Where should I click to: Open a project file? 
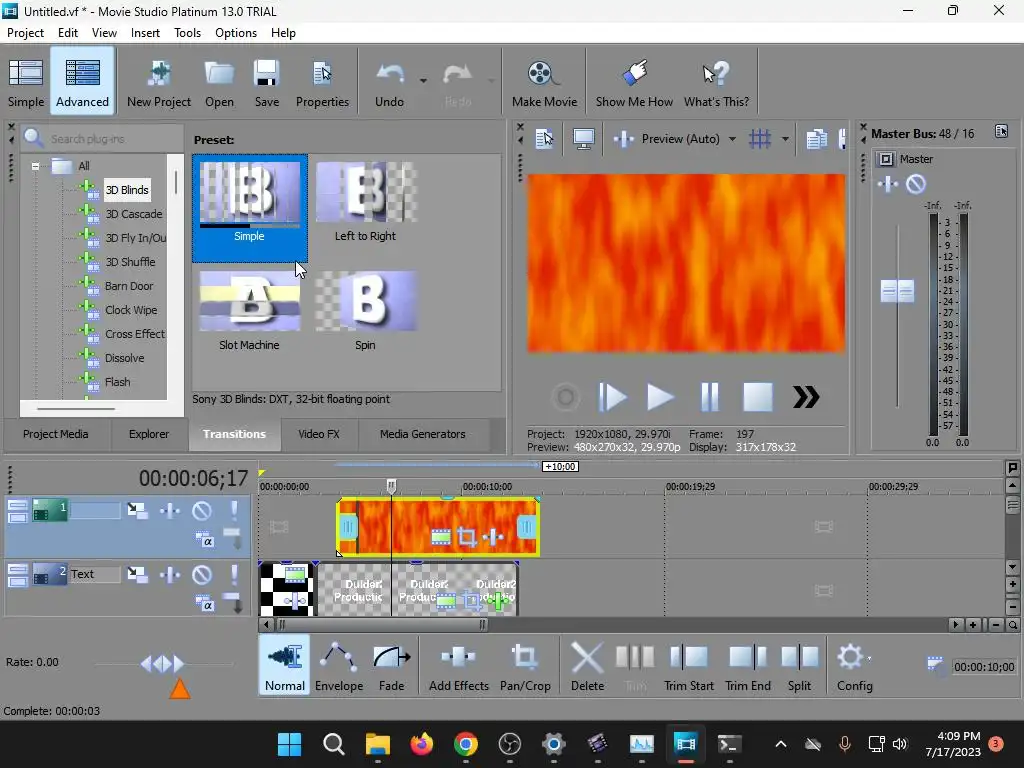[x=219, y=82]
